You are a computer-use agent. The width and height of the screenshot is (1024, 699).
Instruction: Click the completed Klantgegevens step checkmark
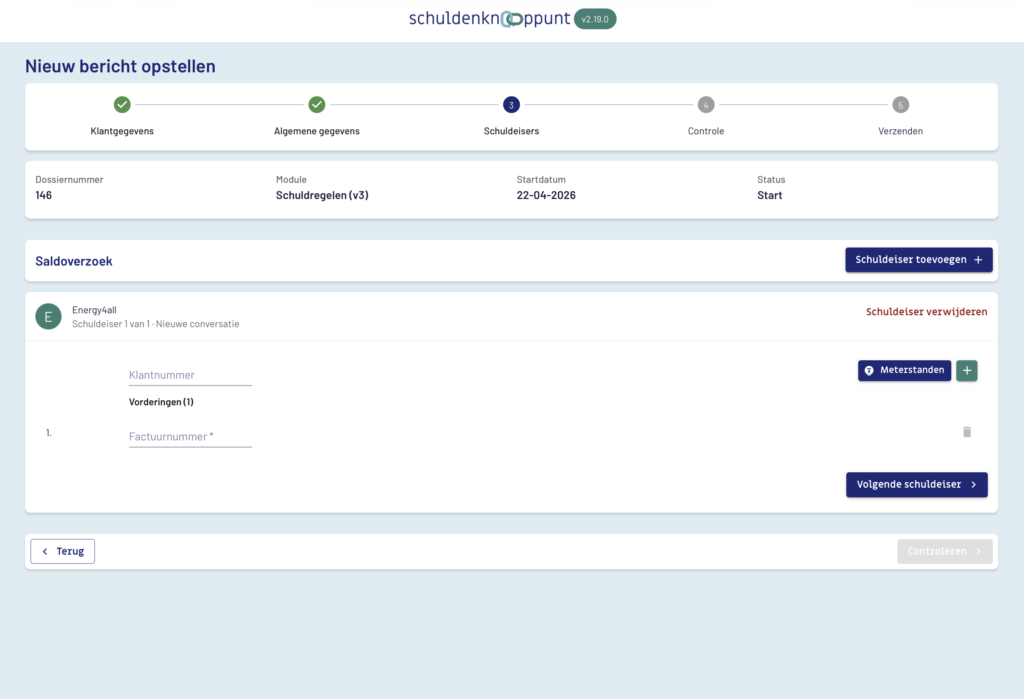[x=122, y=104]
